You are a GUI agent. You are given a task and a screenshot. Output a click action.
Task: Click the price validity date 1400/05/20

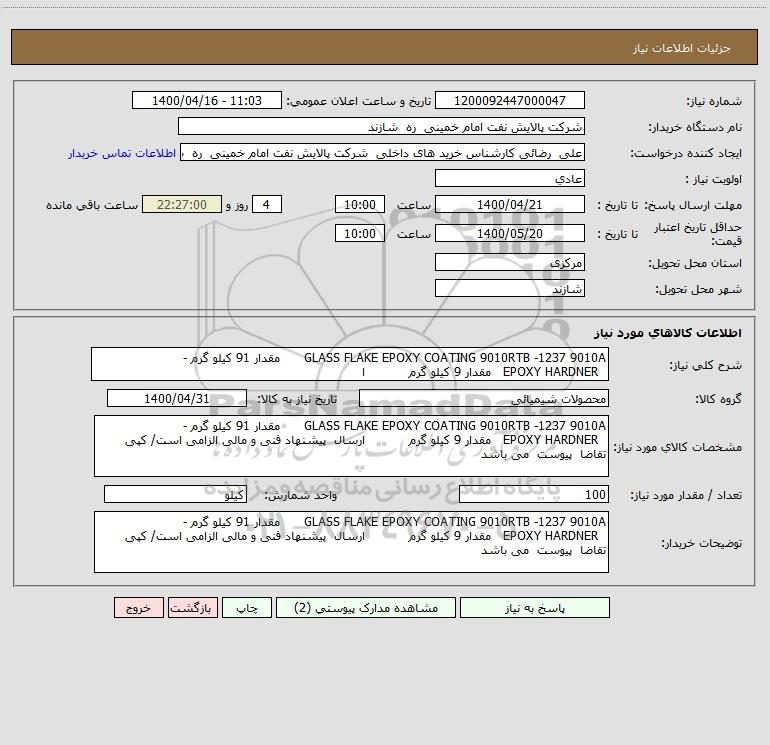click(510, 233)
